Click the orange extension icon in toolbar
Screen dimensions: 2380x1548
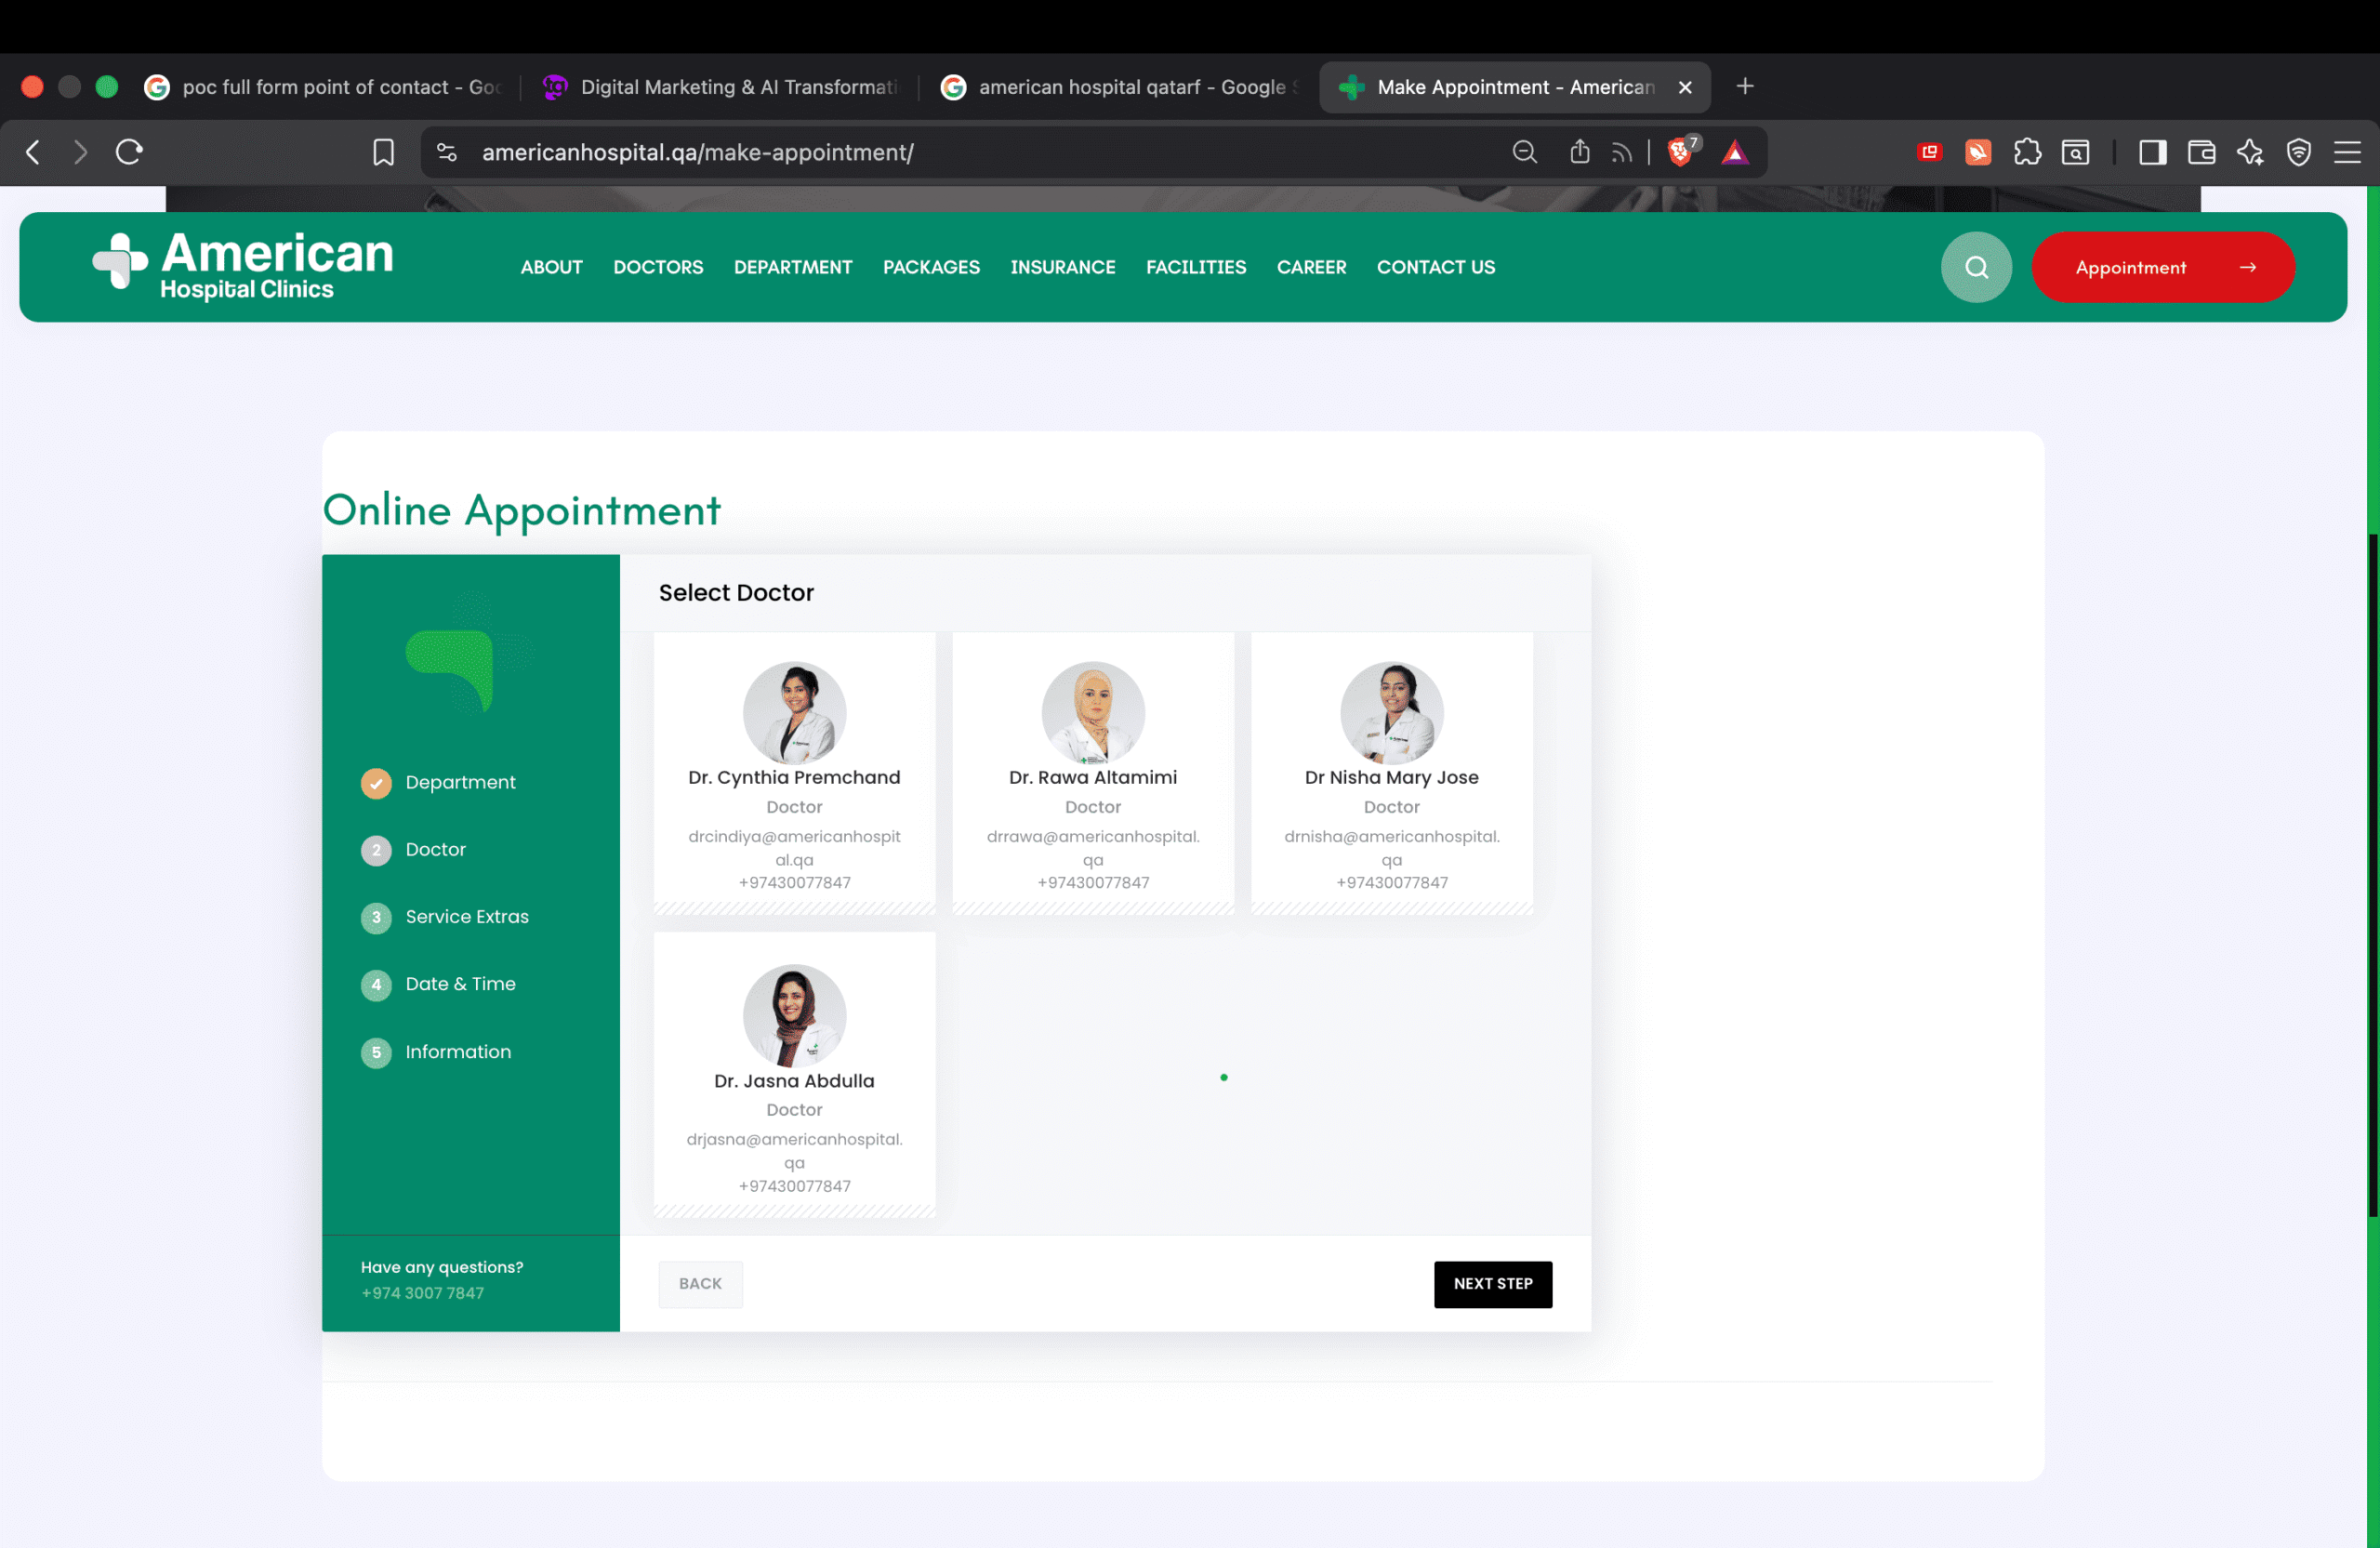[1978, 152]
